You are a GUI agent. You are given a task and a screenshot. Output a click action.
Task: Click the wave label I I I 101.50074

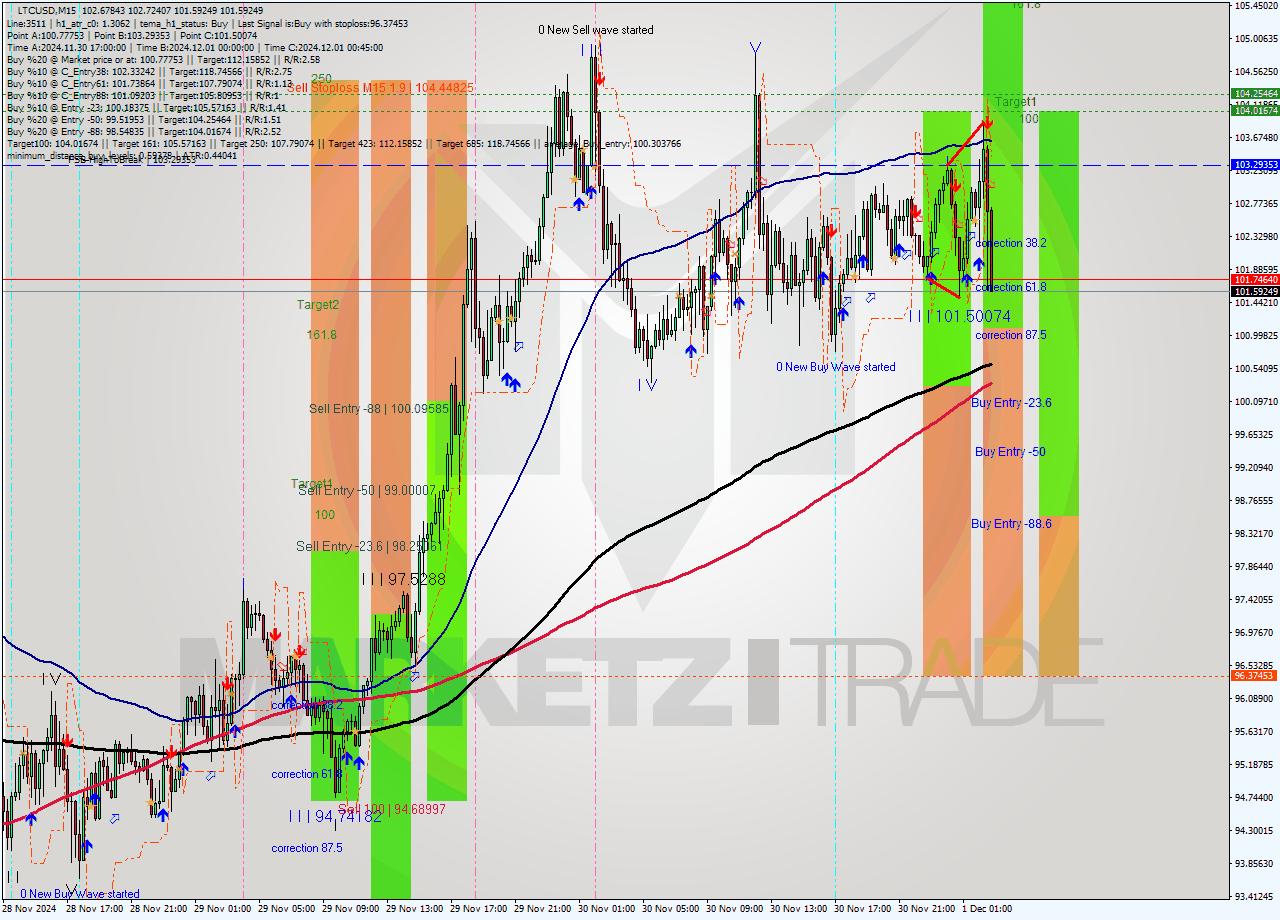(x=959, y=316)
